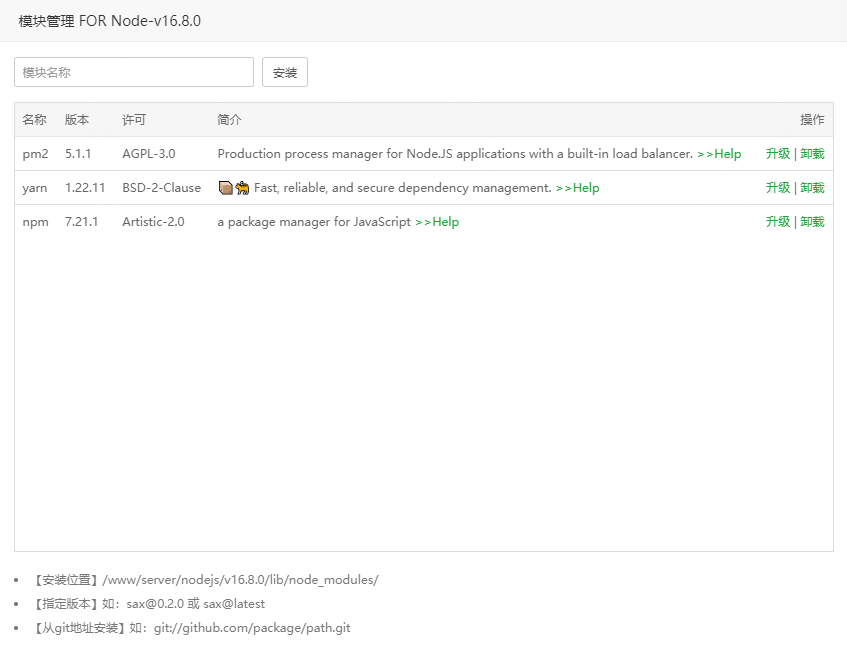
Task: Click the 版本 column header
Action: tap(77, 120)
